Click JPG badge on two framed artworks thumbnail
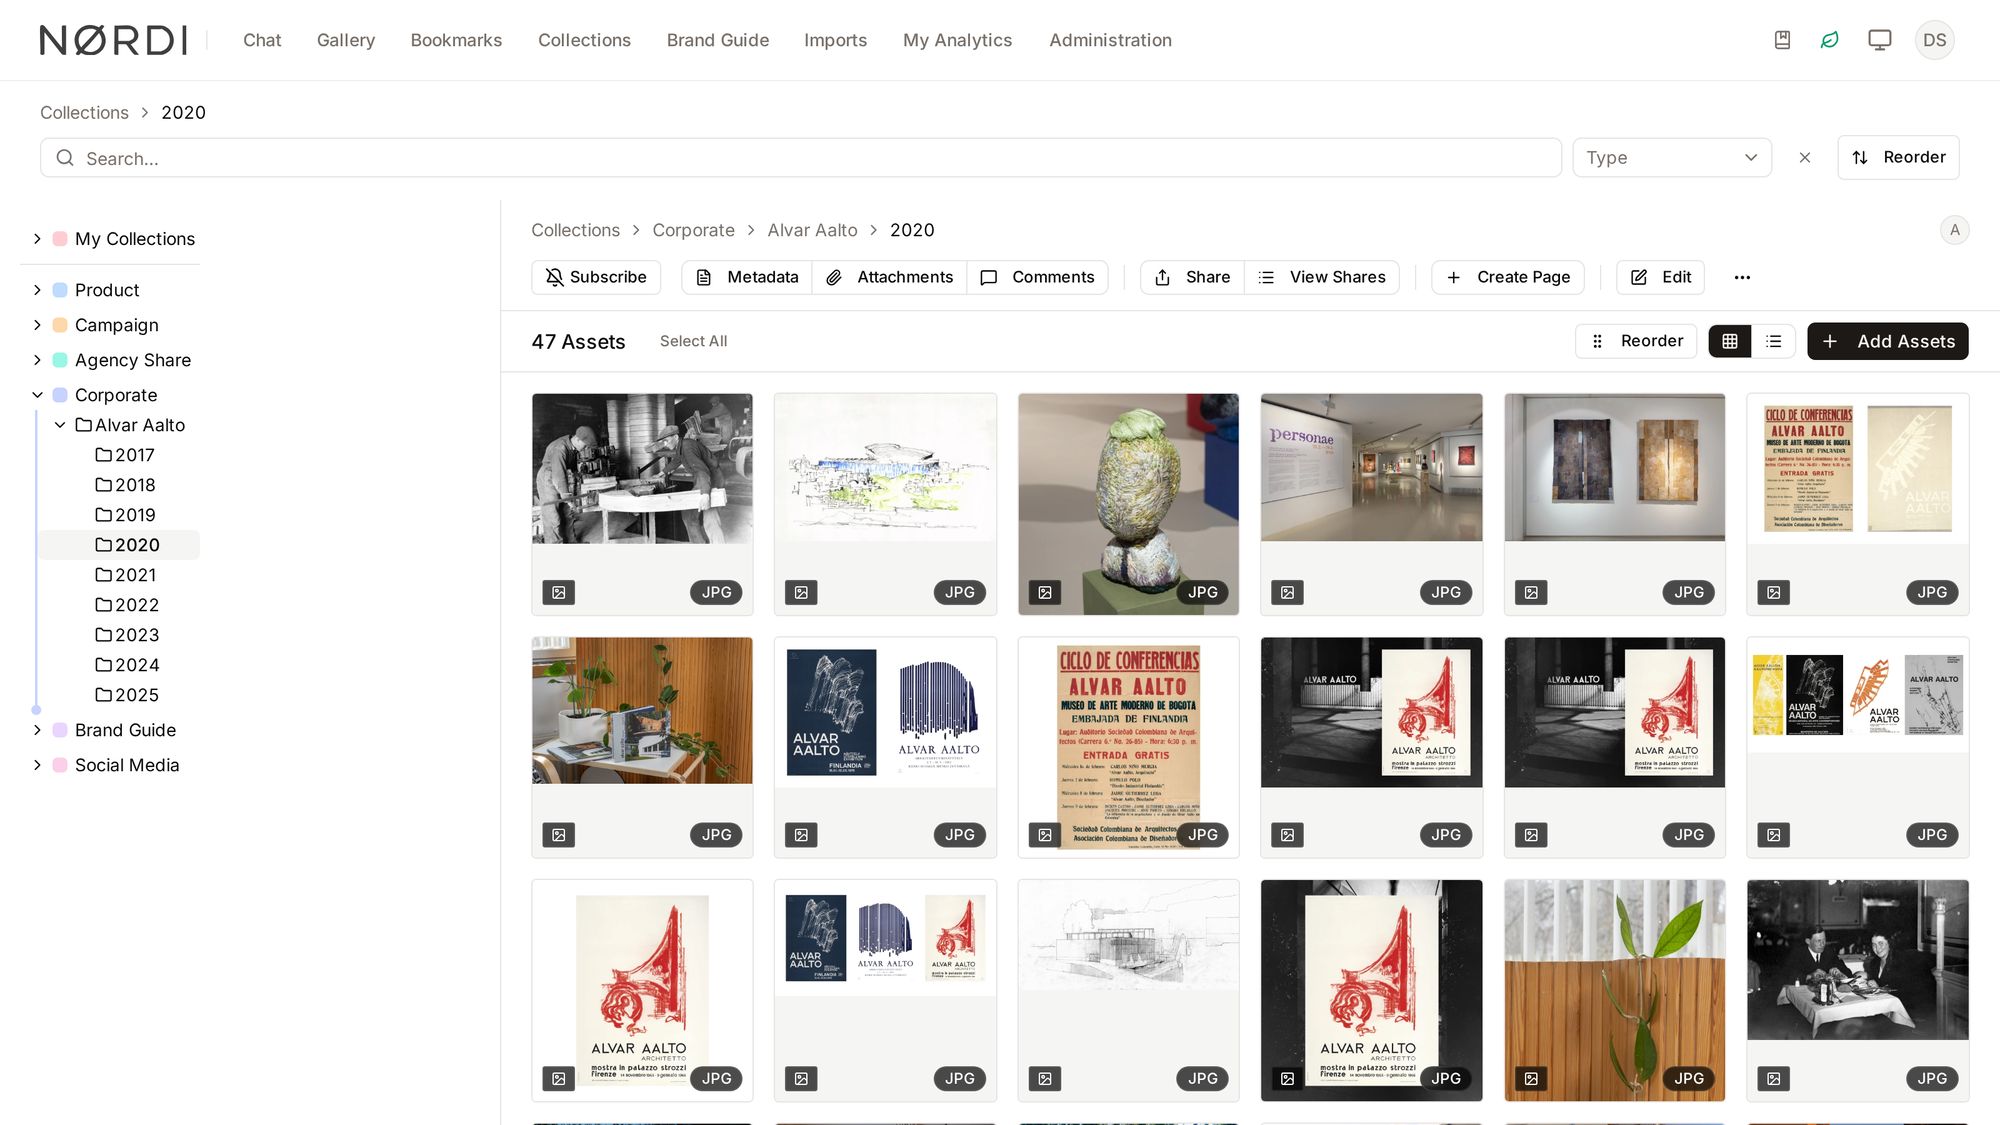The width and height of the screenshot is (2000, 1125). point(1689,592)
